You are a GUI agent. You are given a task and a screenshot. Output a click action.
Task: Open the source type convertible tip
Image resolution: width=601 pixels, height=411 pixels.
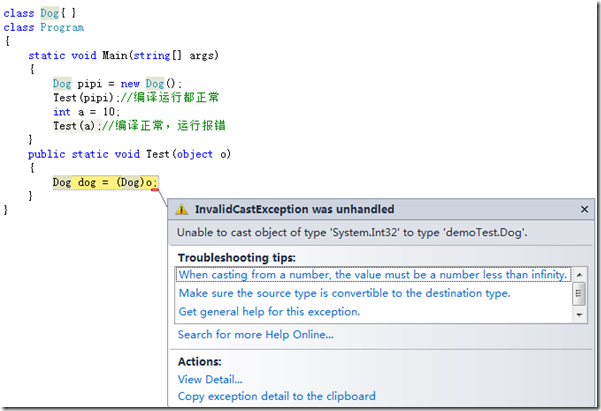[x=345, y=293]
